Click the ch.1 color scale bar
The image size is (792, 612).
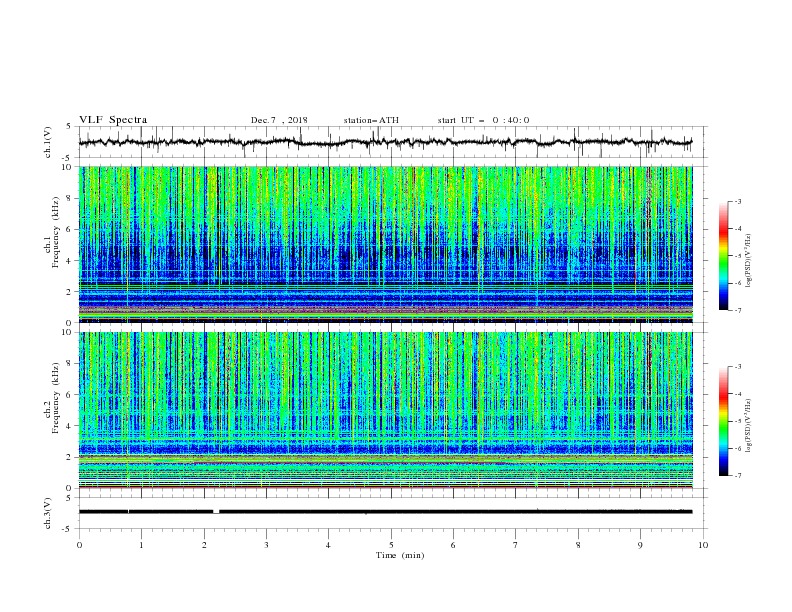724,256
